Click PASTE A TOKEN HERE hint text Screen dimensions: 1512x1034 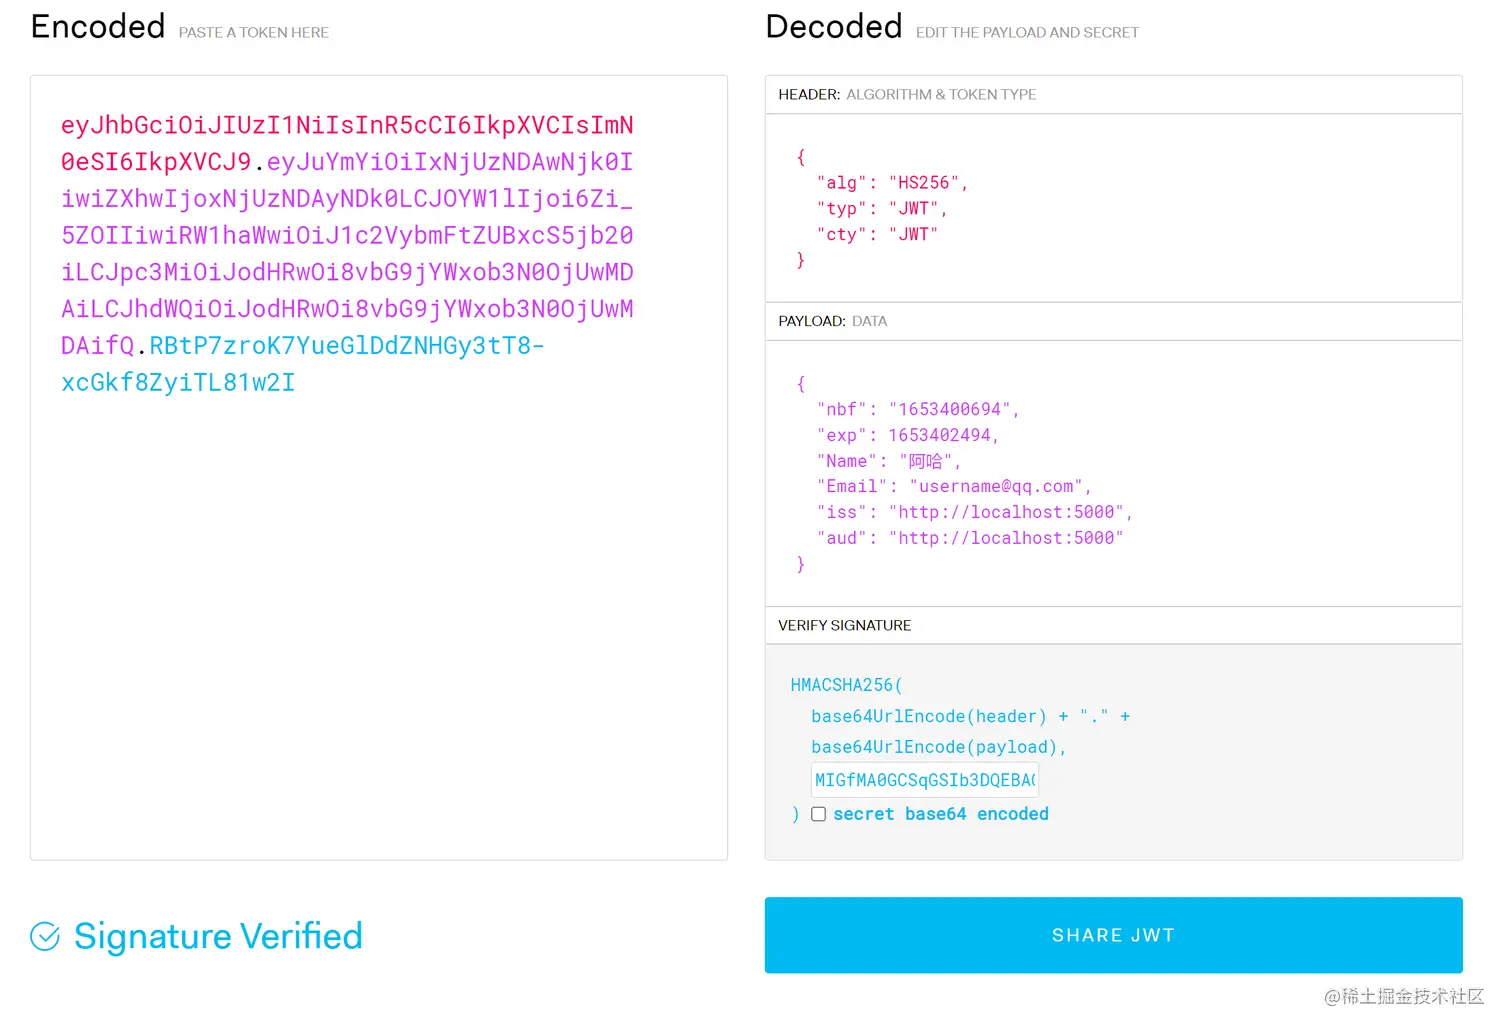coord(254,33)
